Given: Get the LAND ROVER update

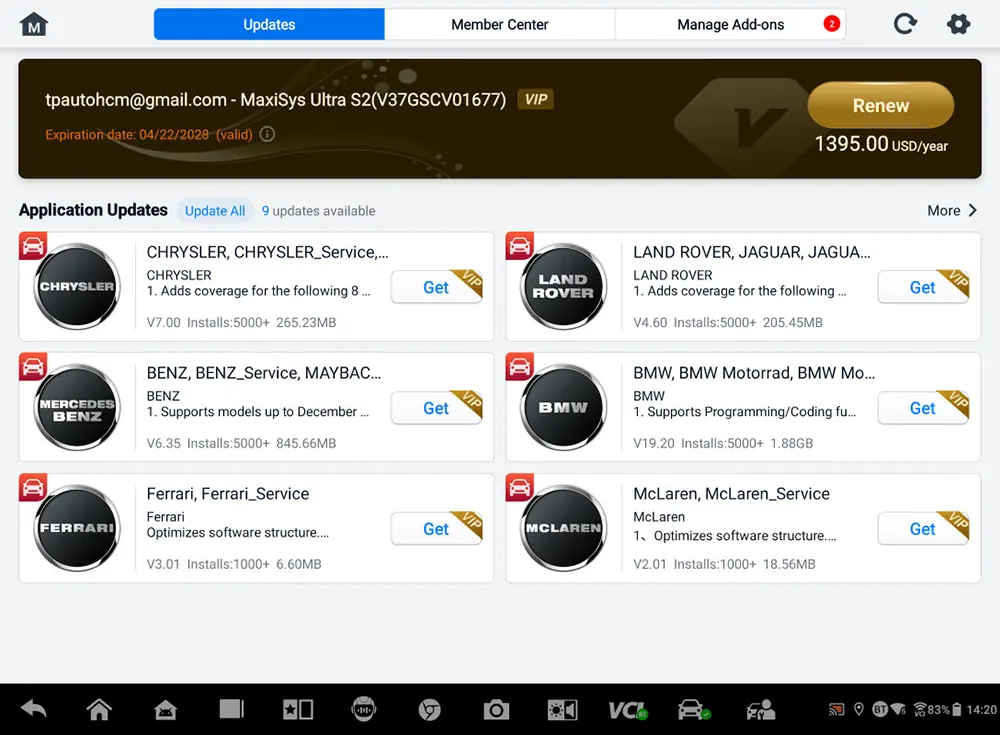Looking at the screenshot, I should click(923, 287).
